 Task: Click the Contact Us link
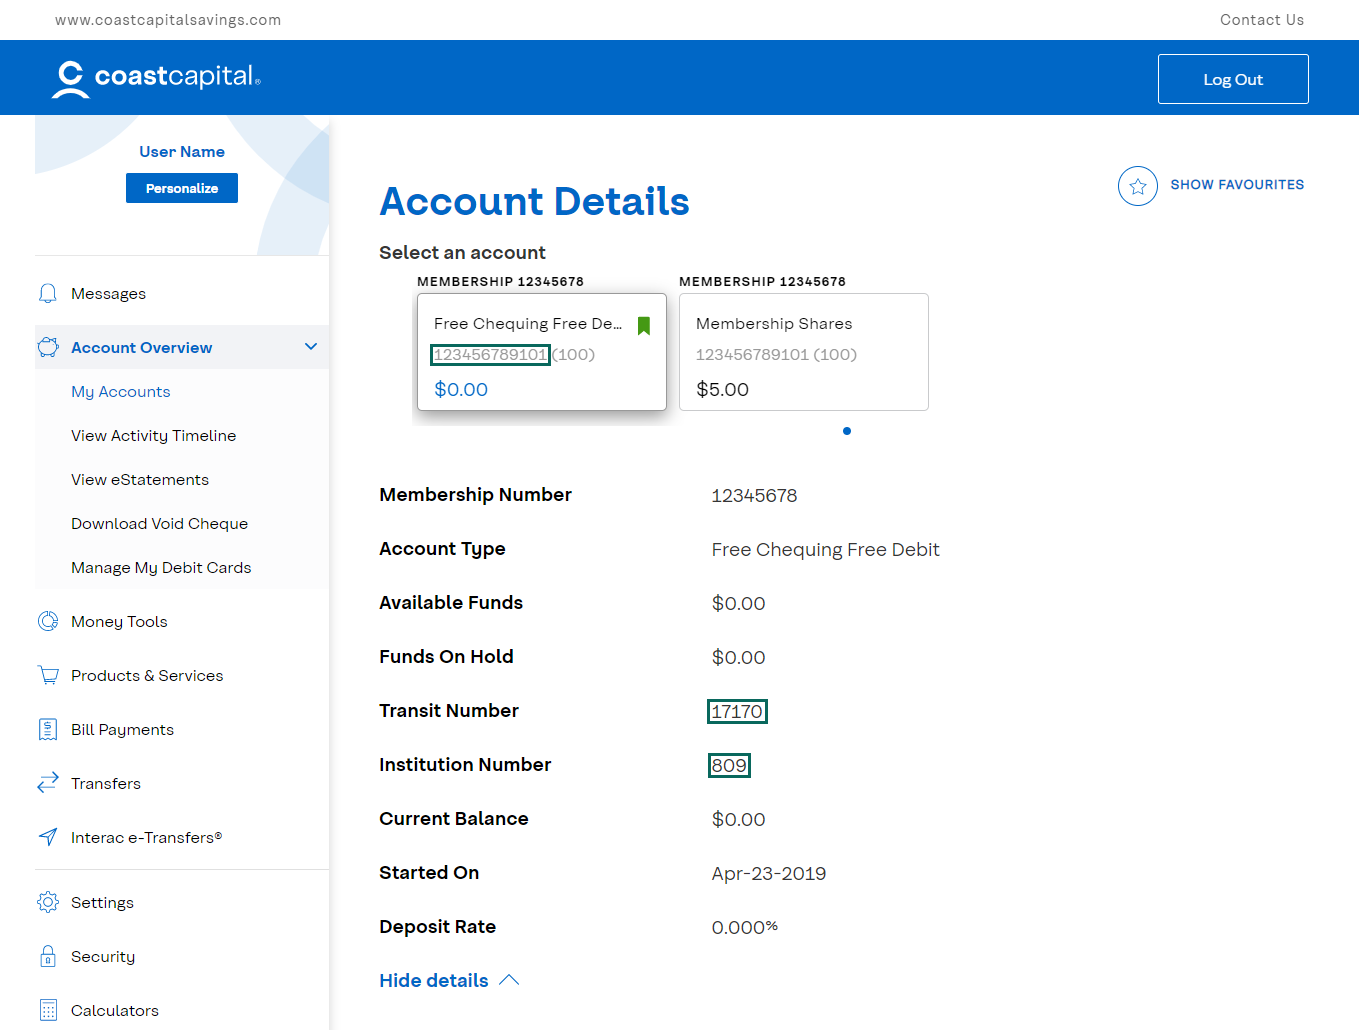1262,19
